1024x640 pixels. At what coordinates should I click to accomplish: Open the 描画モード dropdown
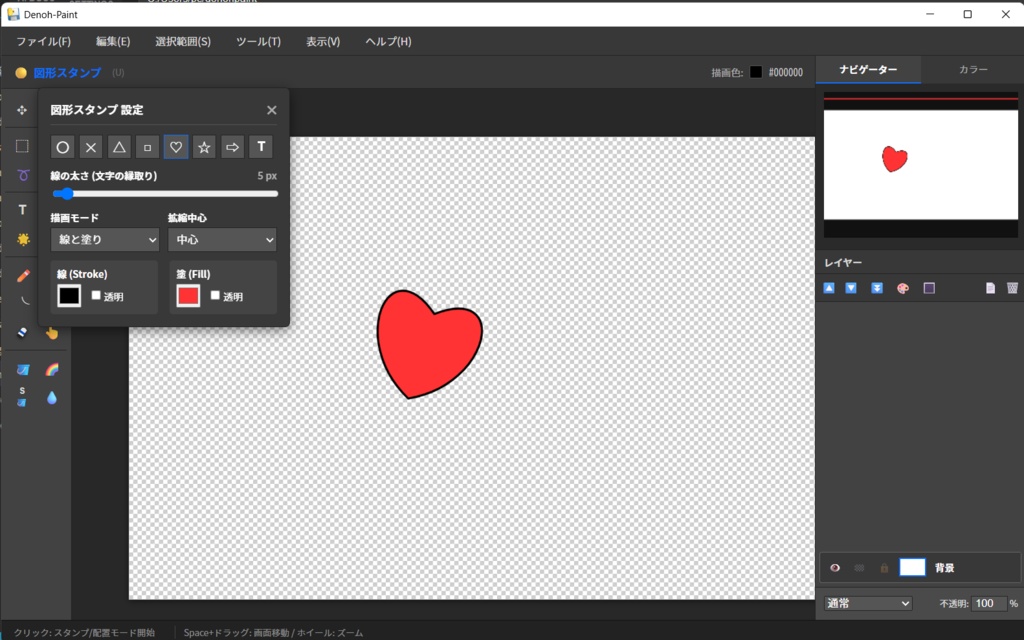click(x=104, y=240)
